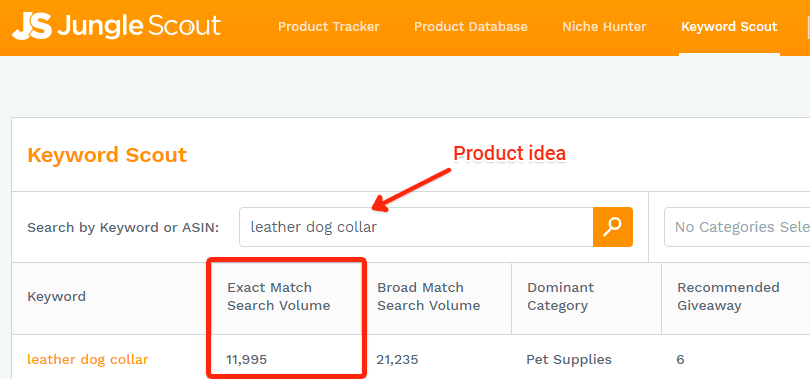Image resolution: width=810 pixels, height=379 pixels.
Task: Open the leather dog collar keyword link
Action: click(x=88, y=359)
